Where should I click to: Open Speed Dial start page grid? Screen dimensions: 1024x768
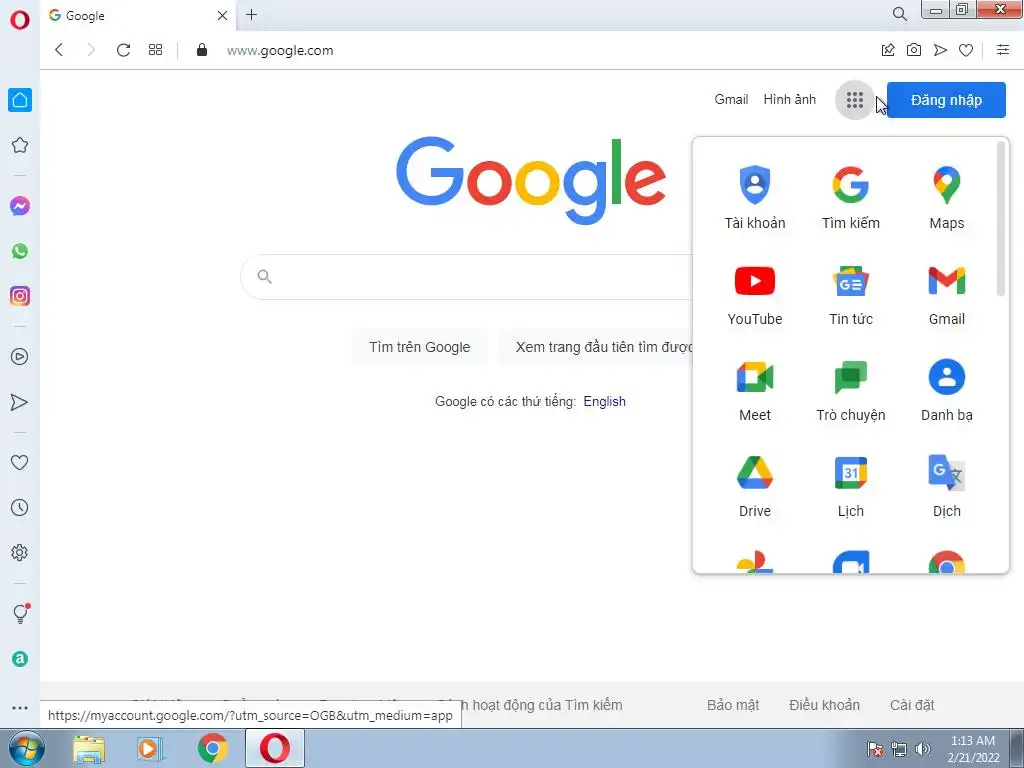click(x=155, y=50)
